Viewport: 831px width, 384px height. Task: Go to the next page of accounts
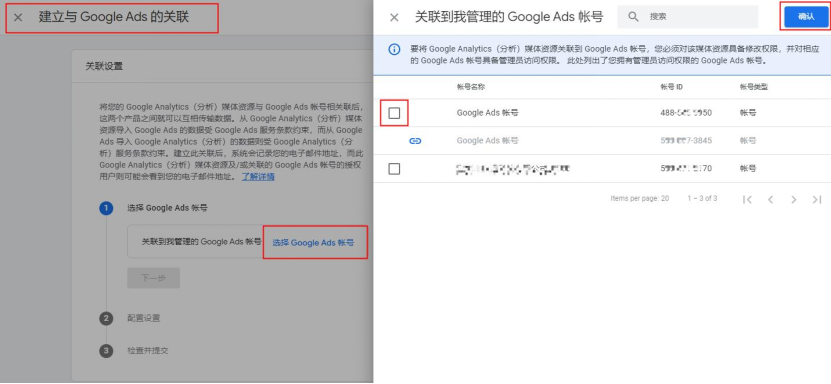point(793,199)
